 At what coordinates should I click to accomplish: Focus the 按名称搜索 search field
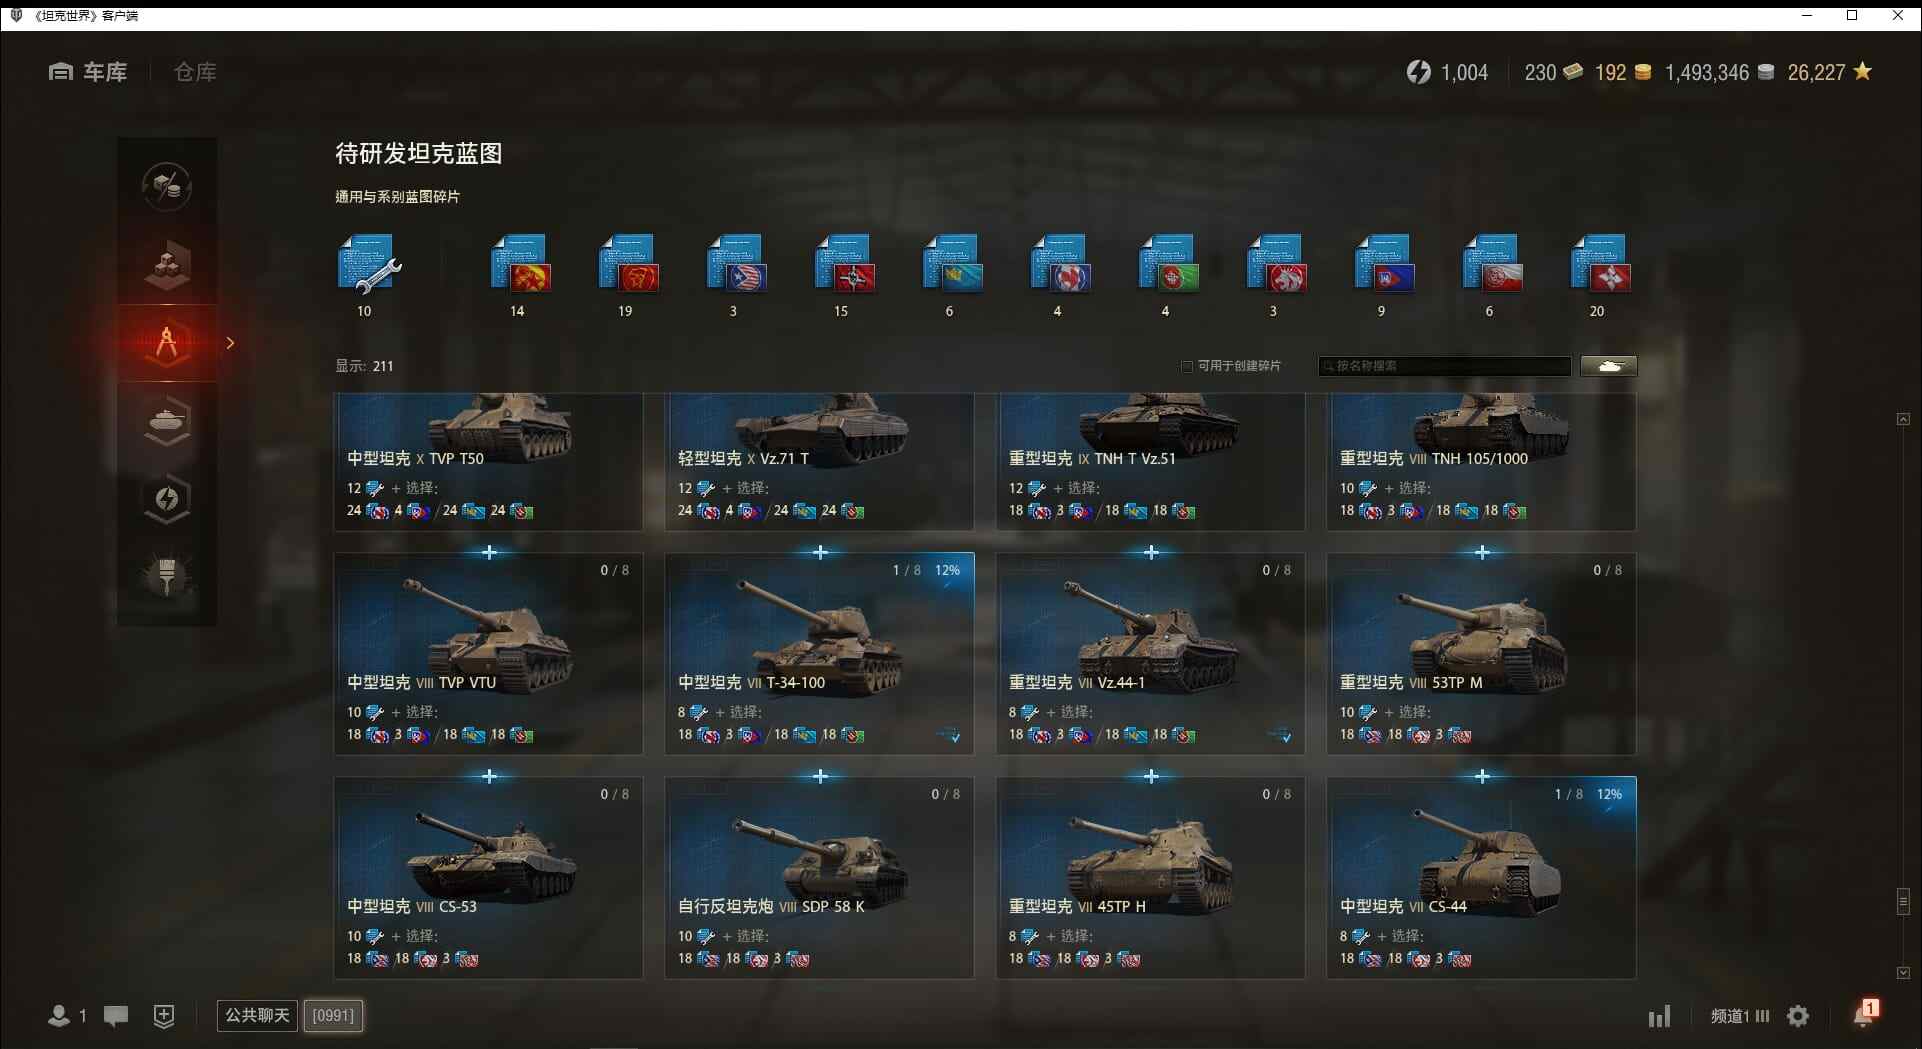[1445, 366]
